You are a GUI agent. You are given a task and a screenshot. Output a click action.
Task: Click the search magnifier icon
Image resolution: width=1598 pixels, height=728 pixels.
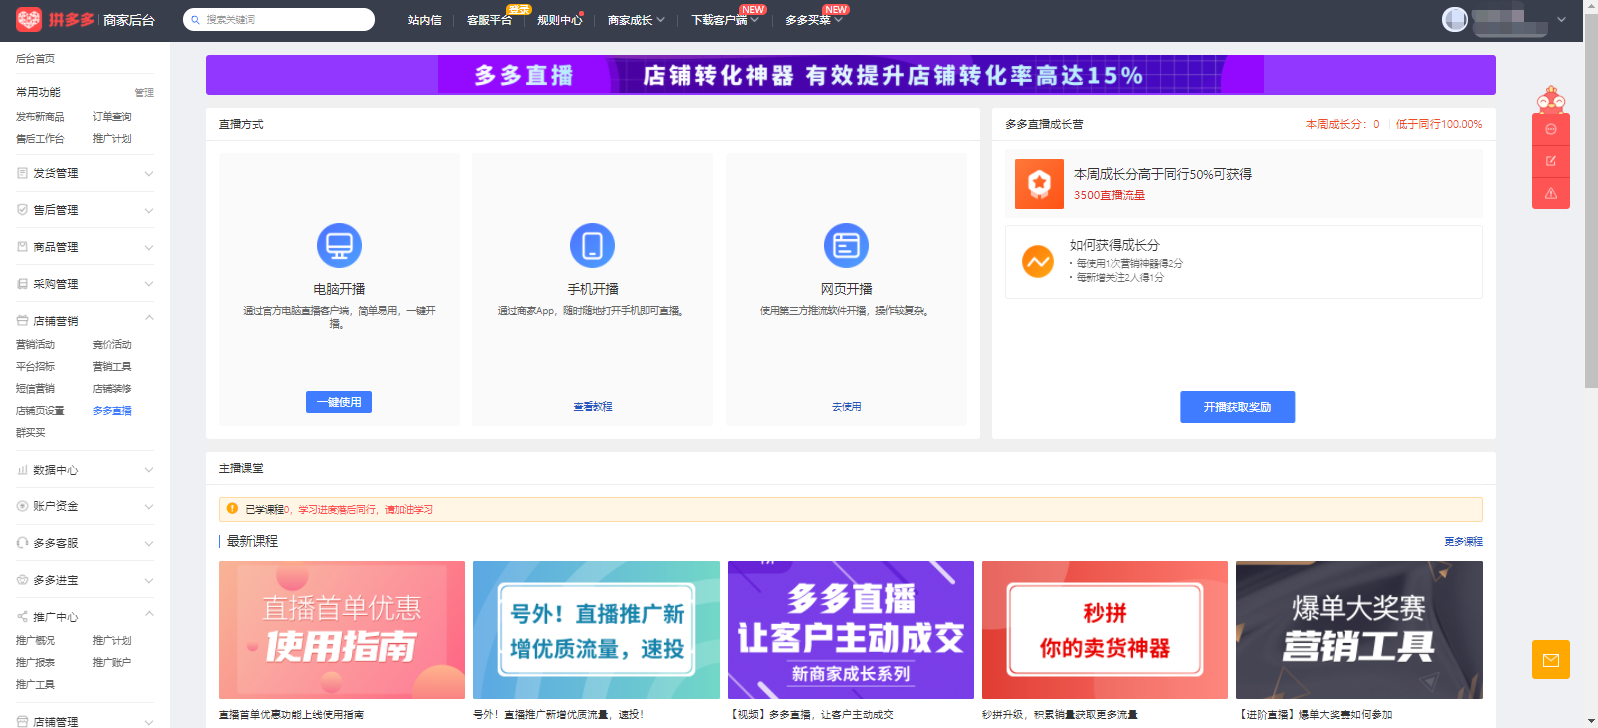196,20
